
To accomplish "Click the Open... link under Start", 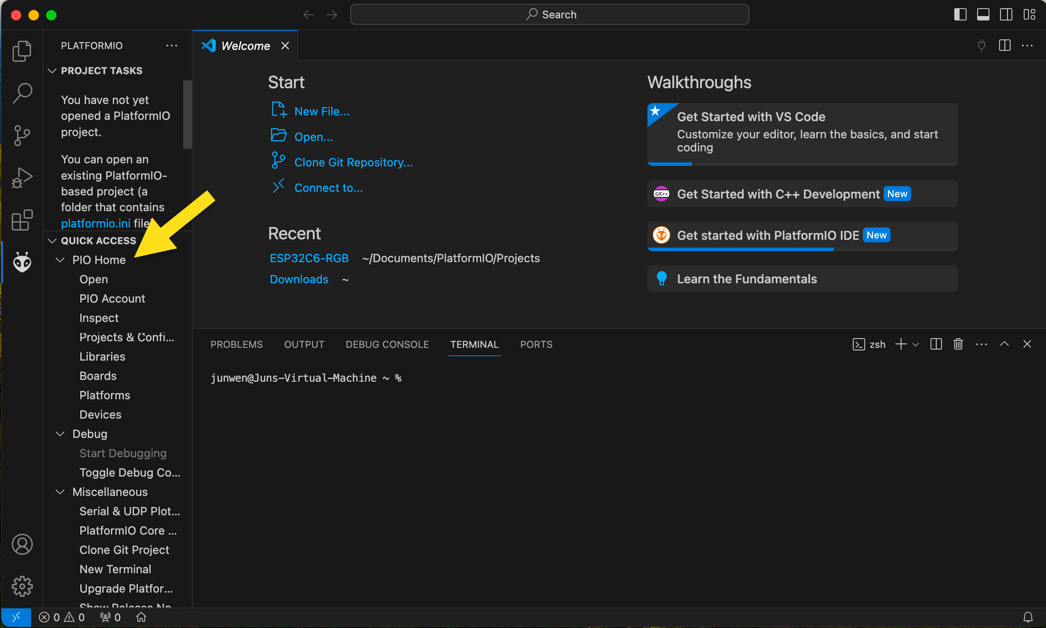I will click(314, 137).
